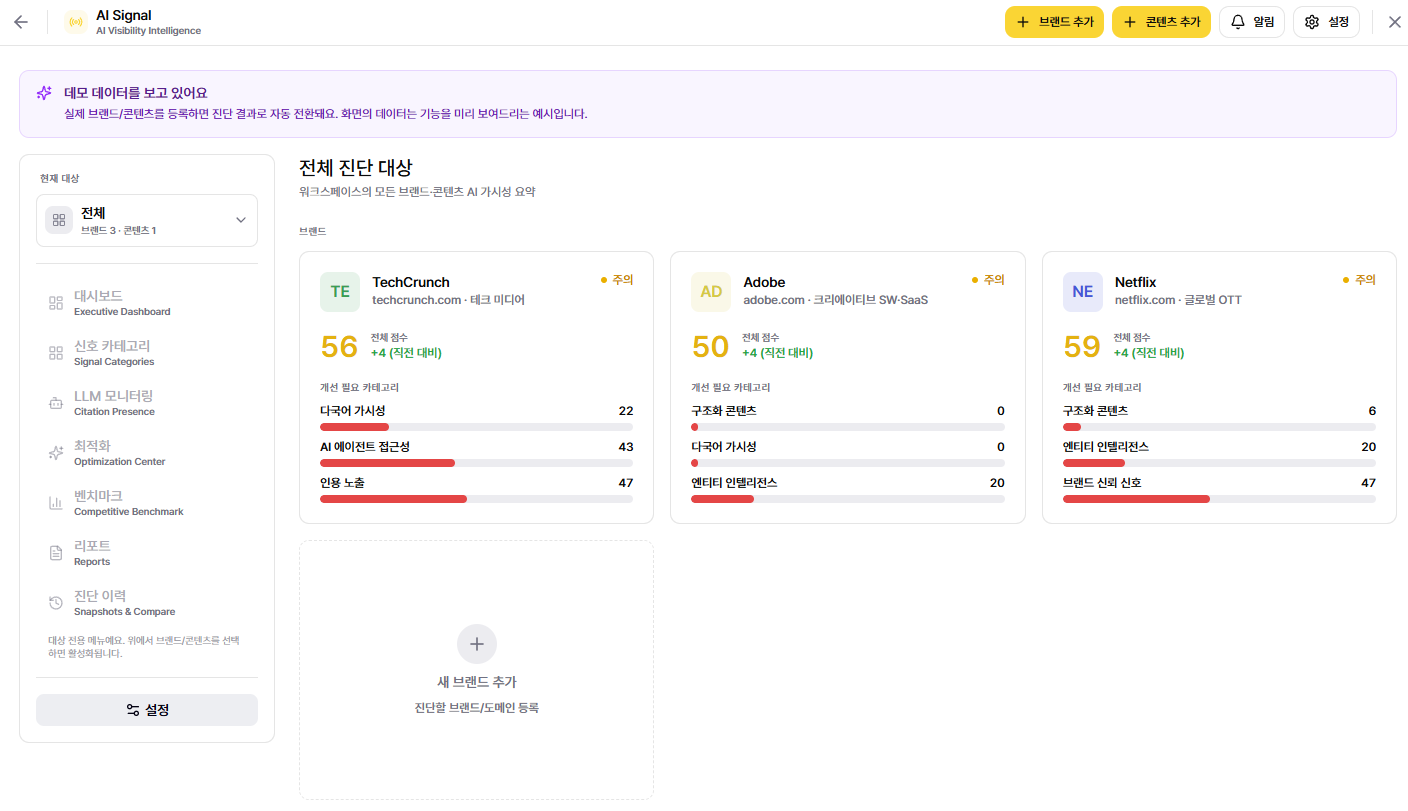Click Adobe 구조화 콘텐츠 category label
Screen dimensions: 1408x811
click(724, 411)
